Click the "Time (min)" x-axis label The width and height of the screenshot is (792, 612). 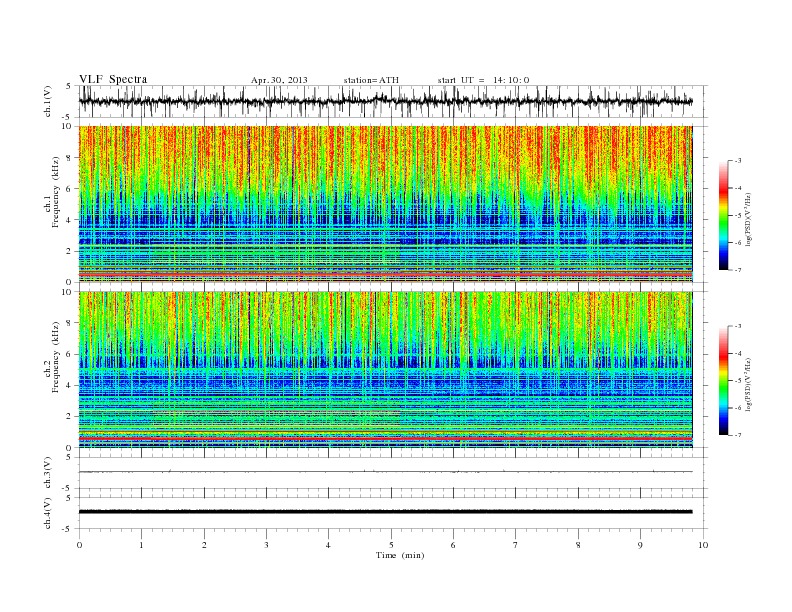[400, 555]
